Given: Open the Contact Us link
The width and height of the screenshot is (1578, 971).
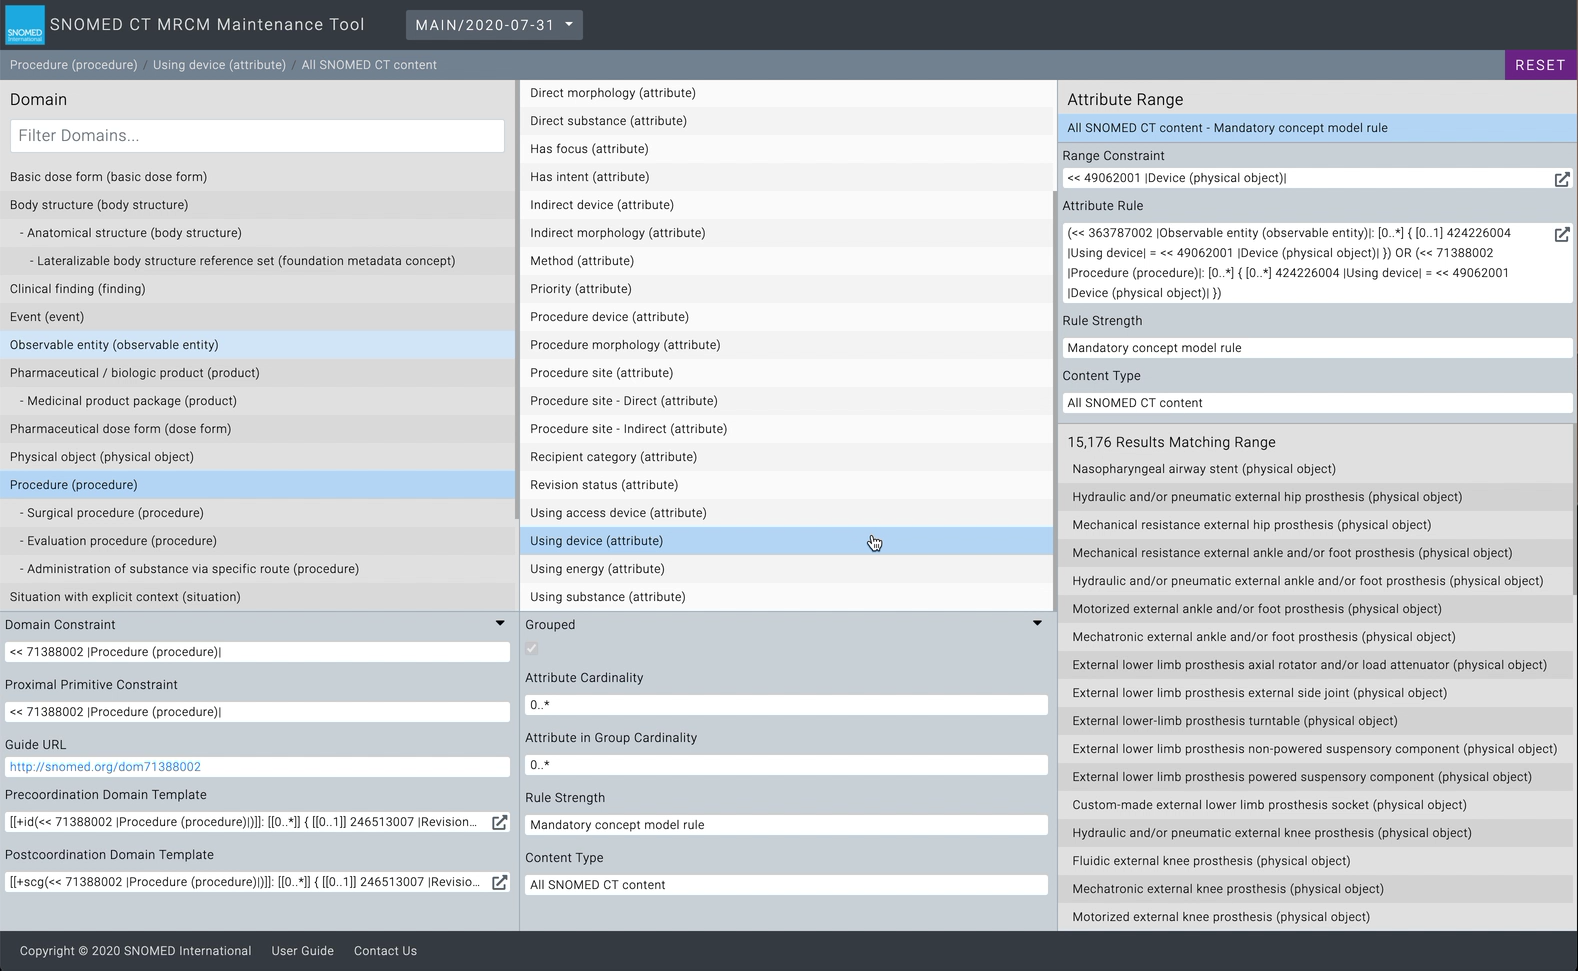Looking at the screenshot, I should pos(385,951).
